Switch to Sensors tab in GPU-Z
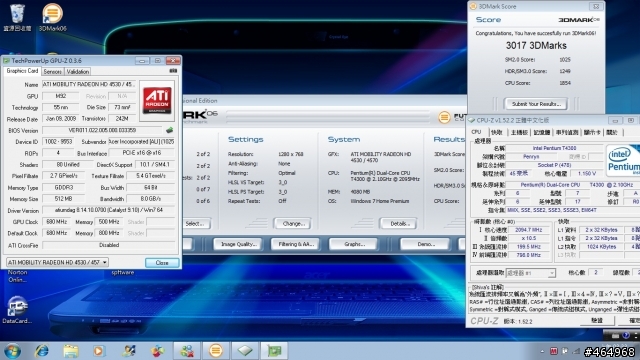Screen dimensions: 640x360 point(53,71)
